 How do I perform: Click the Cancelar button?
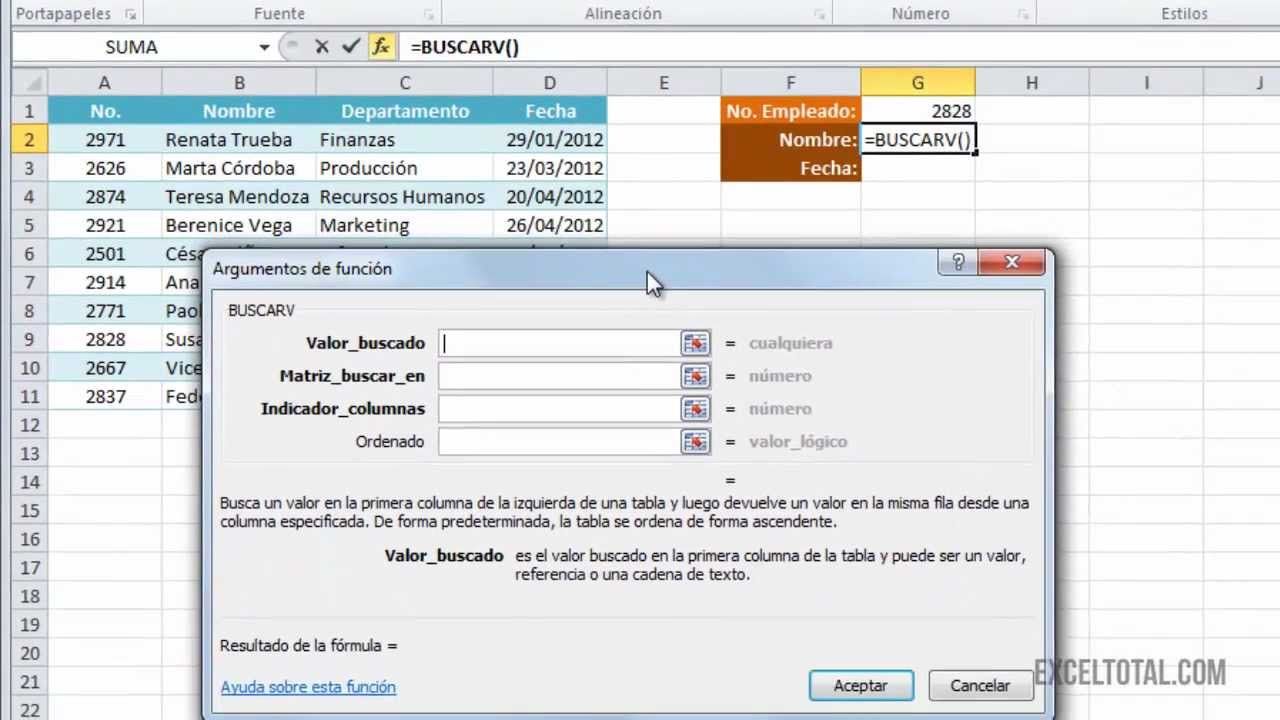[980, 686]
